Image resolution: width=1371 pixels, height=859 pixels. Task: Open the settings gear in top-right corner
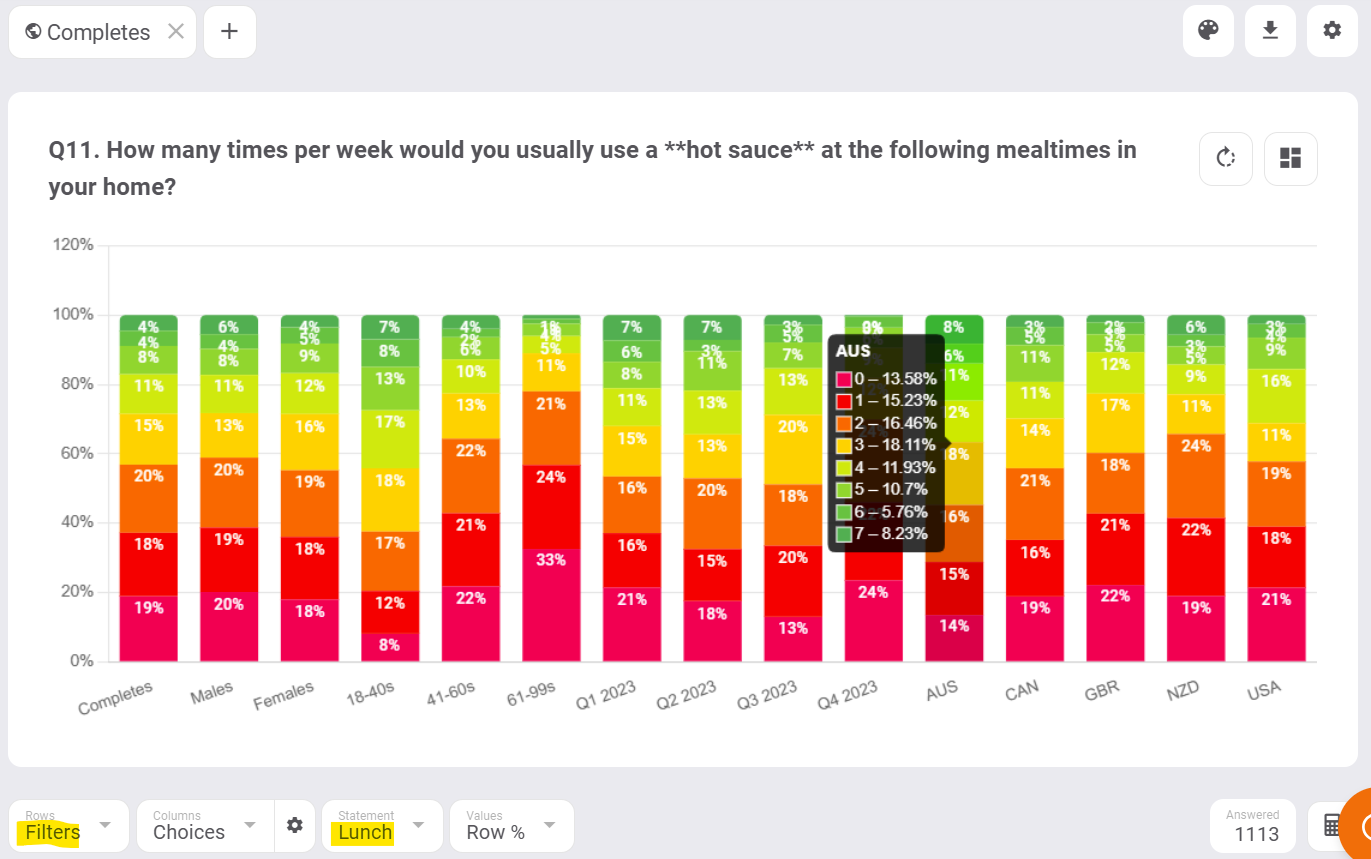click(1332, 31)
